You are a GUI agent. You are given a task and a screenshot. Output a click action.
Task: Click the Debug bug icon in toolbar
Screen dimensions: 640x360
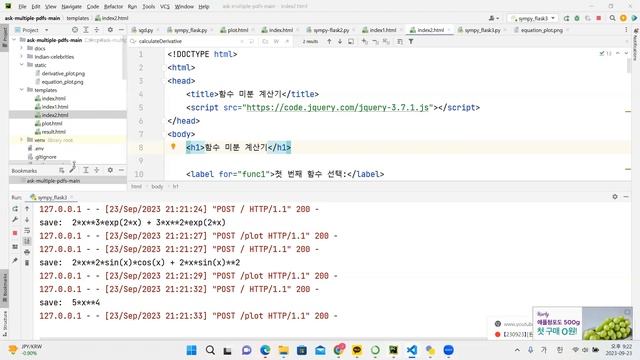pyautogui.click(x=577, y=18)
